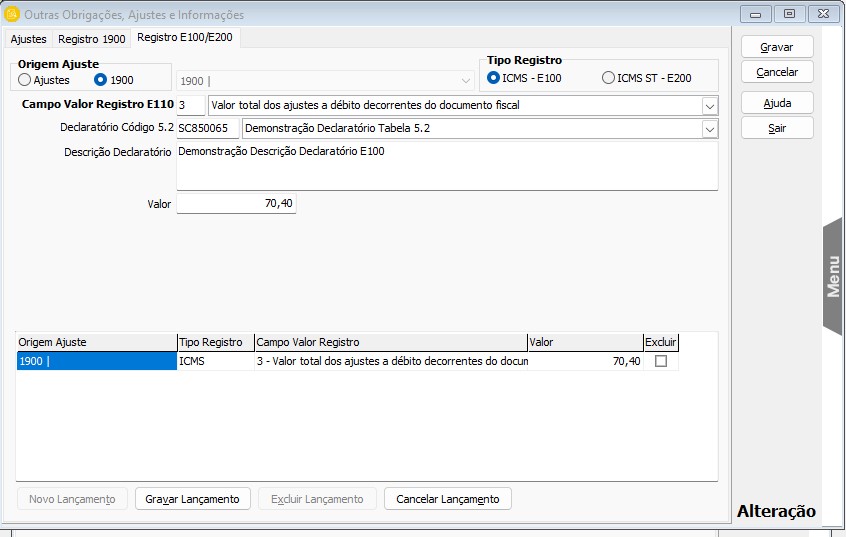Expand Campo Valor Registro E110 dropdown
The width and height of the screenshot is (846, 537).
coord(709,106)
